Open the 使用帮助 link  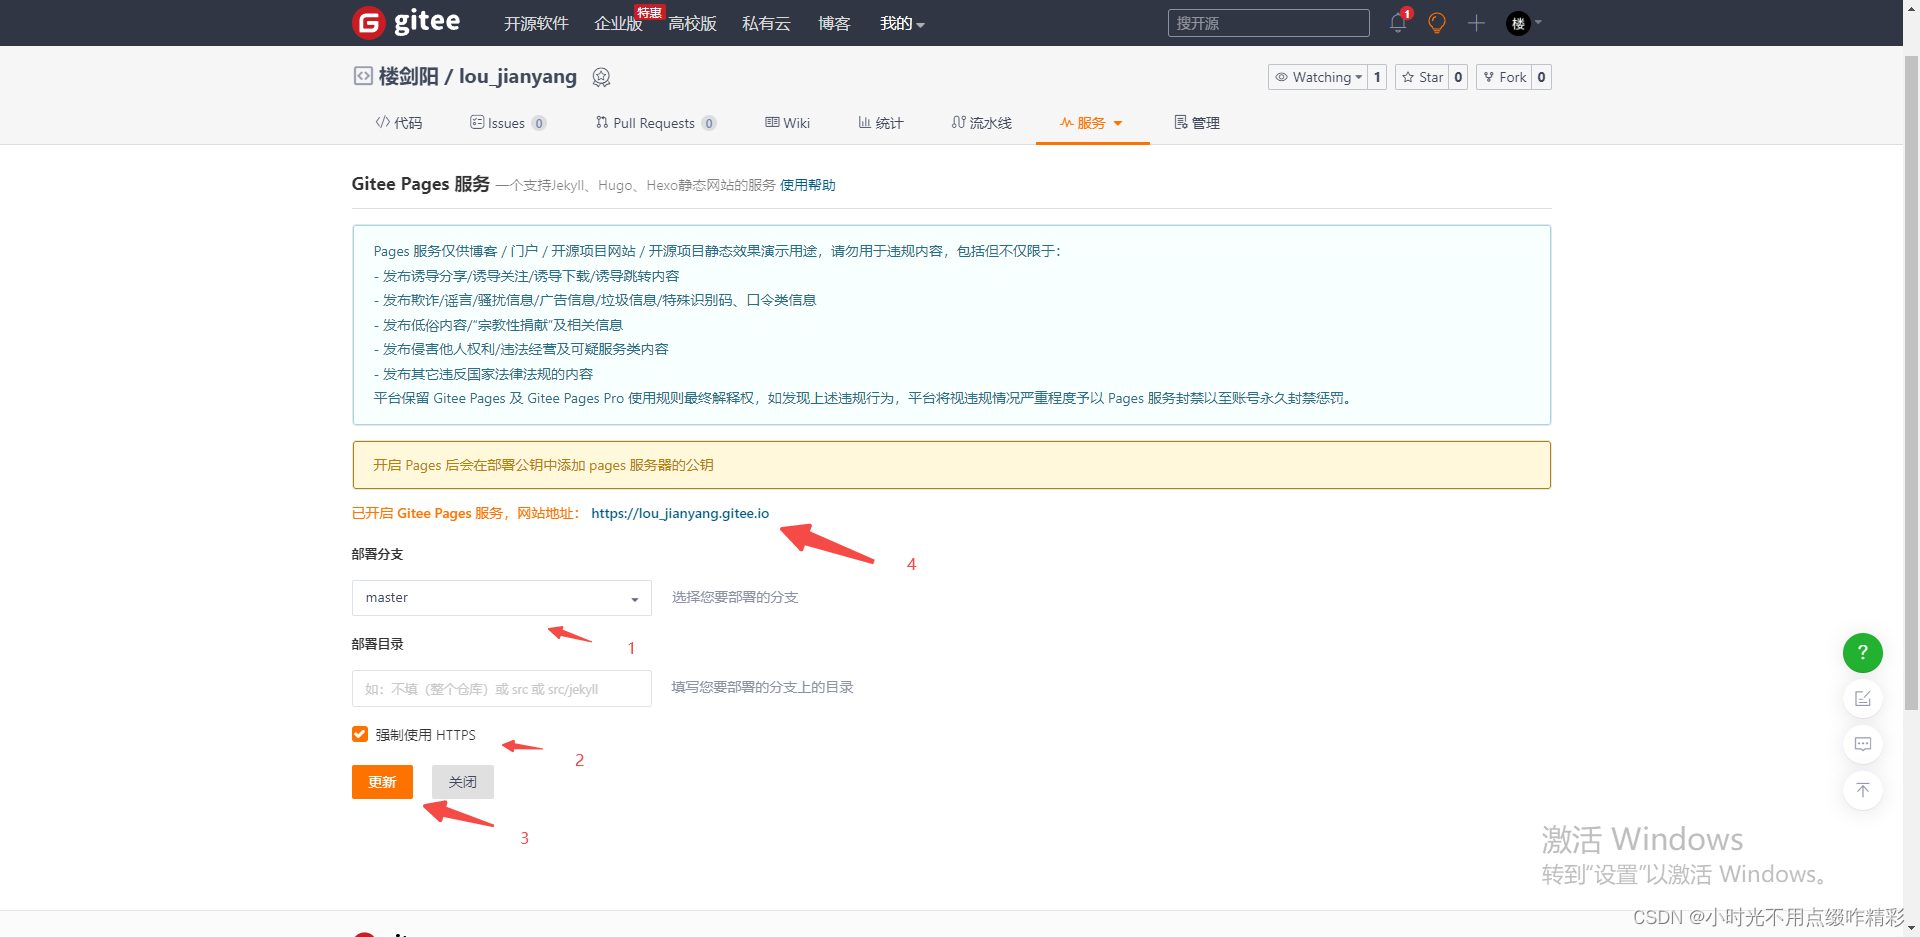[808, 185]
